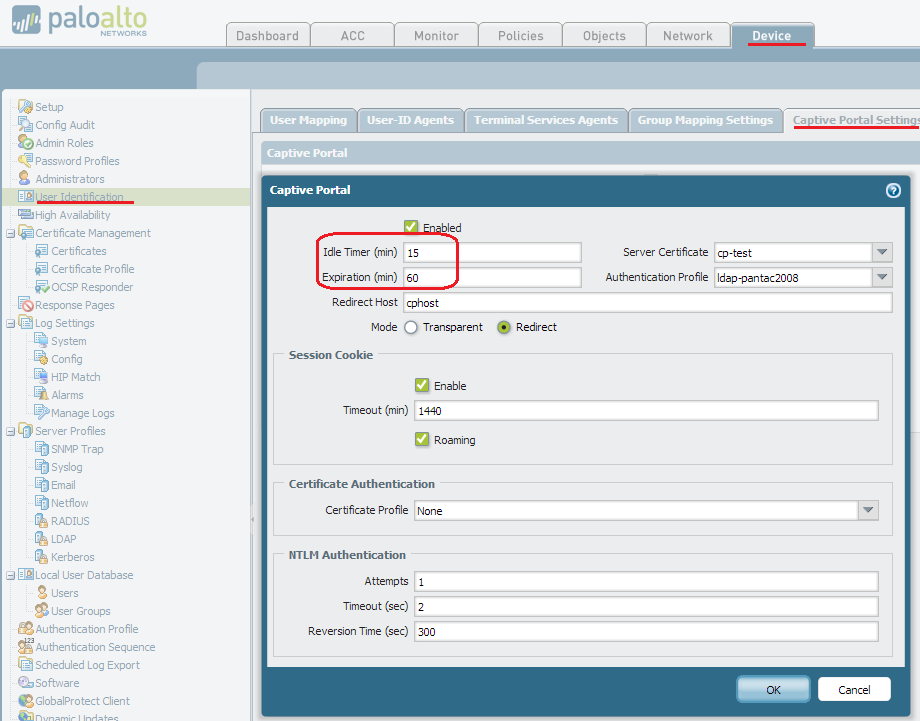Toggle the Session Cookie Enable checkbox

tap(421, 385)
